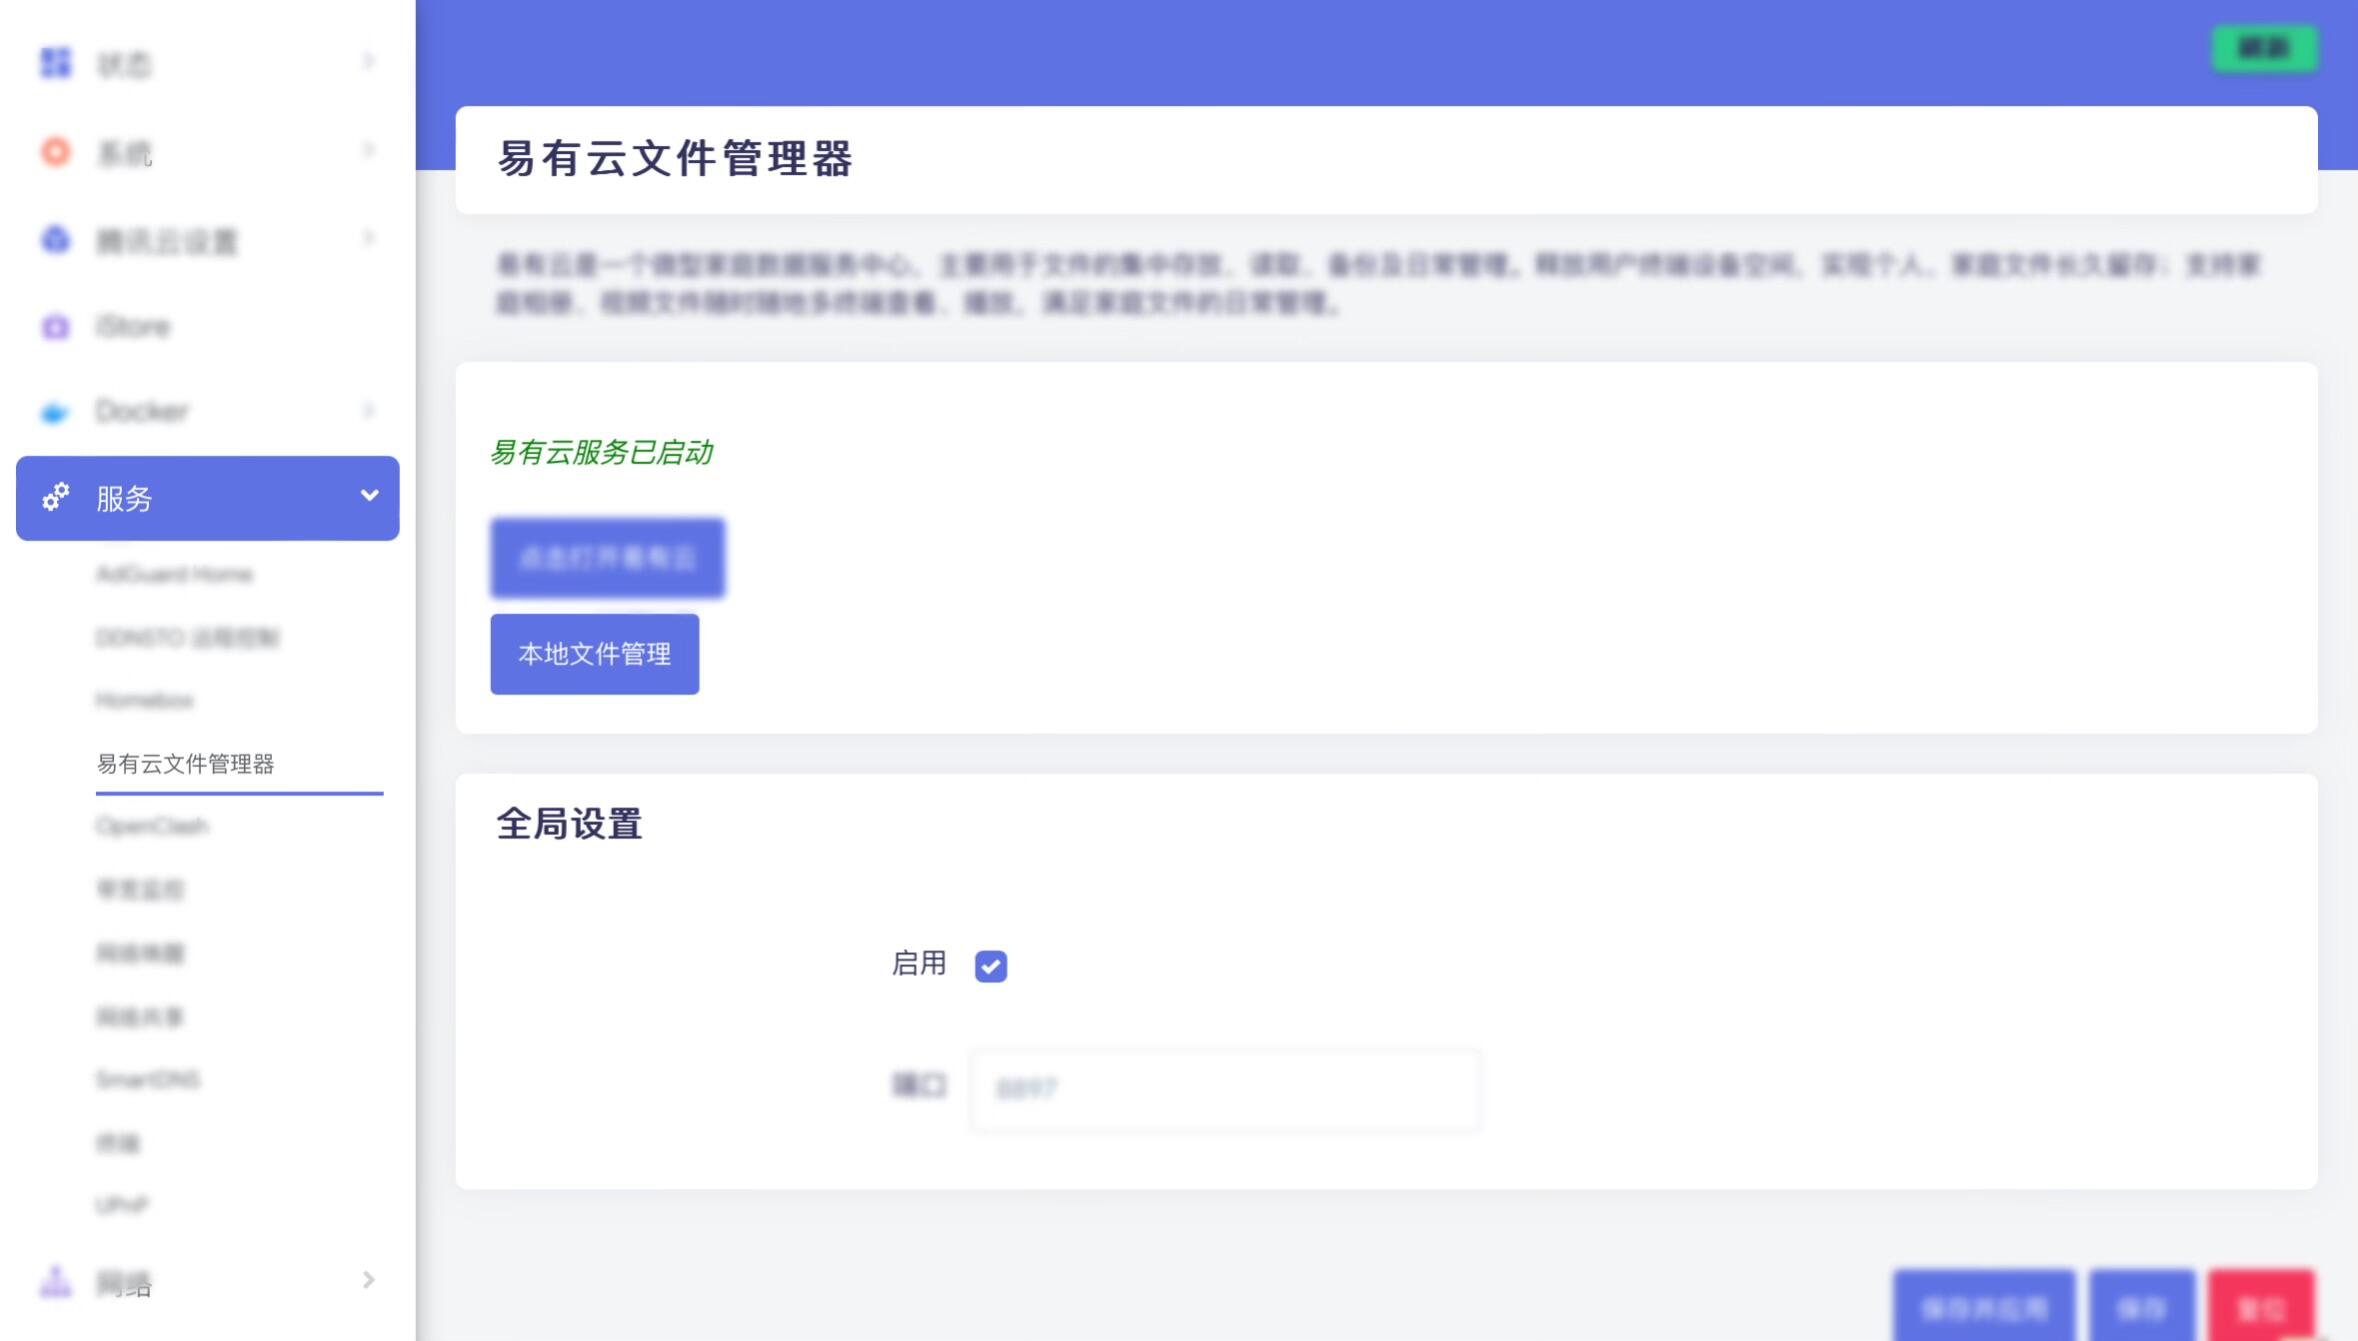Open OpenClash in services list
The width and height of the screenshot is (2358, 1341).
point(152,826)
